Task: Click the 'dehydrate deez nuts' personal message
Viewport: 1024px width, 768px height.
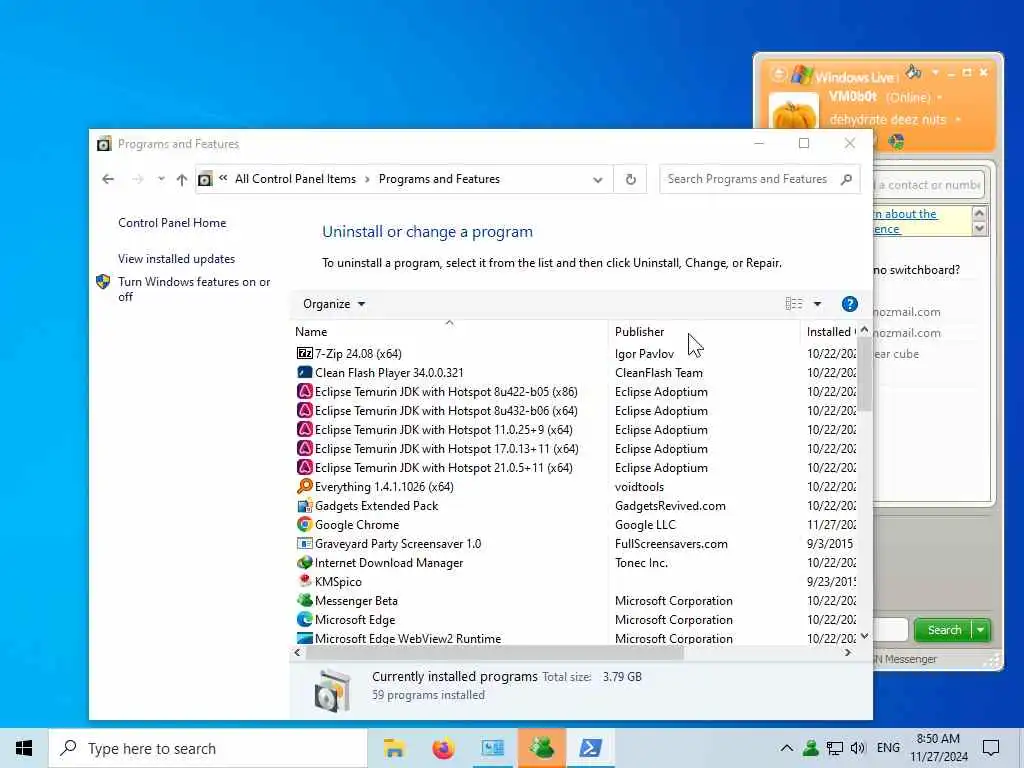Action: (888, 120)
